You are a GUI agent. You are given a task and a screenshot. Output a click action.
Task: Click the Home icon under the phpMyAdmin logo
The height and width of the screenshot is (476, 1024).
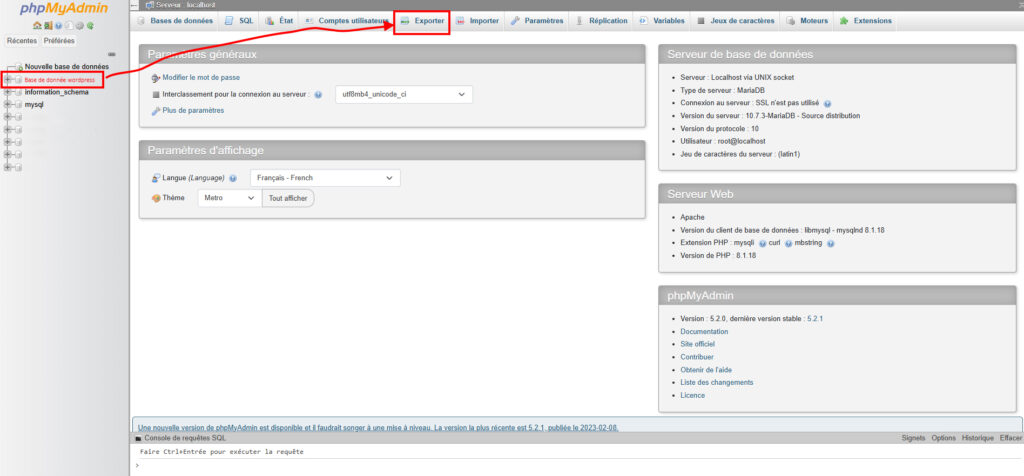[37, 25]
